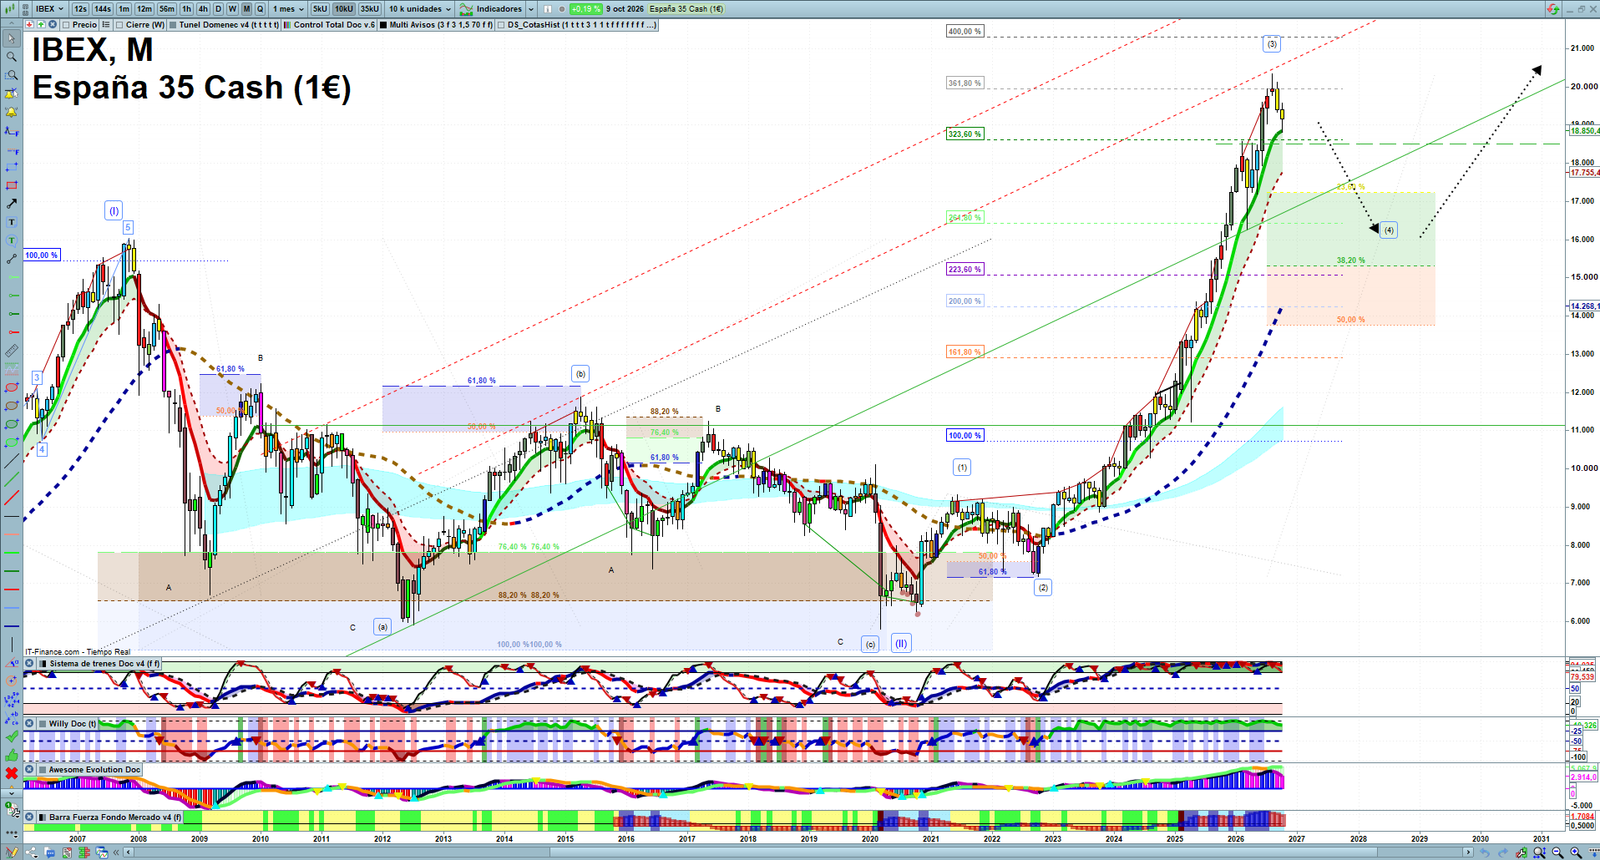The height and width of the screenshot is (860, 1600).
Task: Select the W weekly timeframe
Action: point(232,9)
